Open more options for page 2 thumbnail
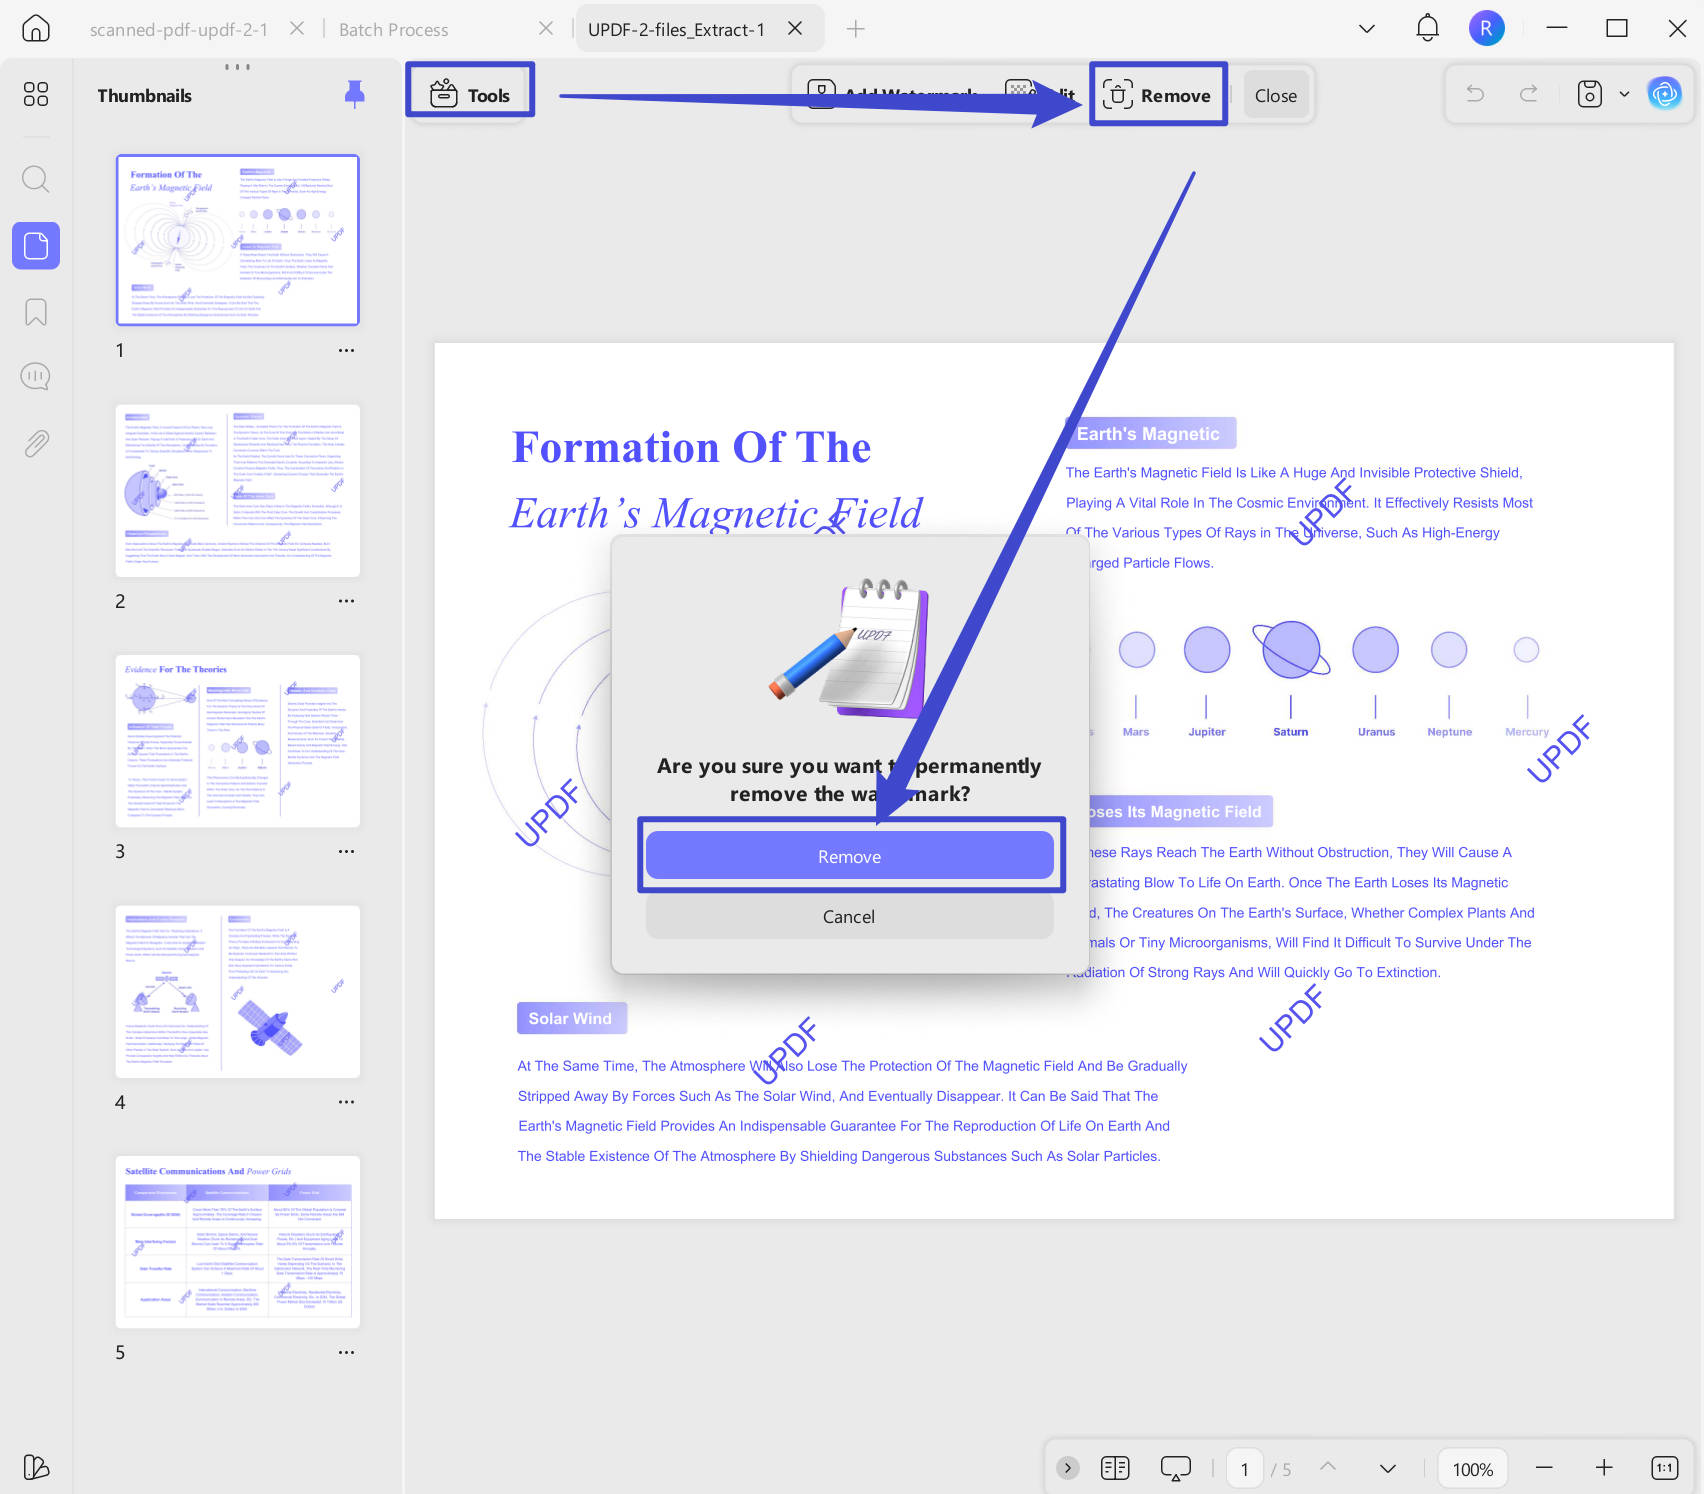The width and height of the screenshot is (1704, 1494). coord(346,601)
